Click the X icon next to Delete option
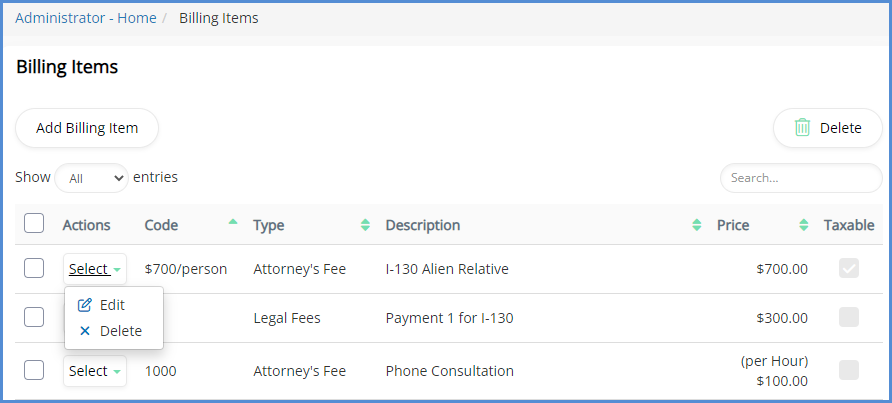 point(85,331)
